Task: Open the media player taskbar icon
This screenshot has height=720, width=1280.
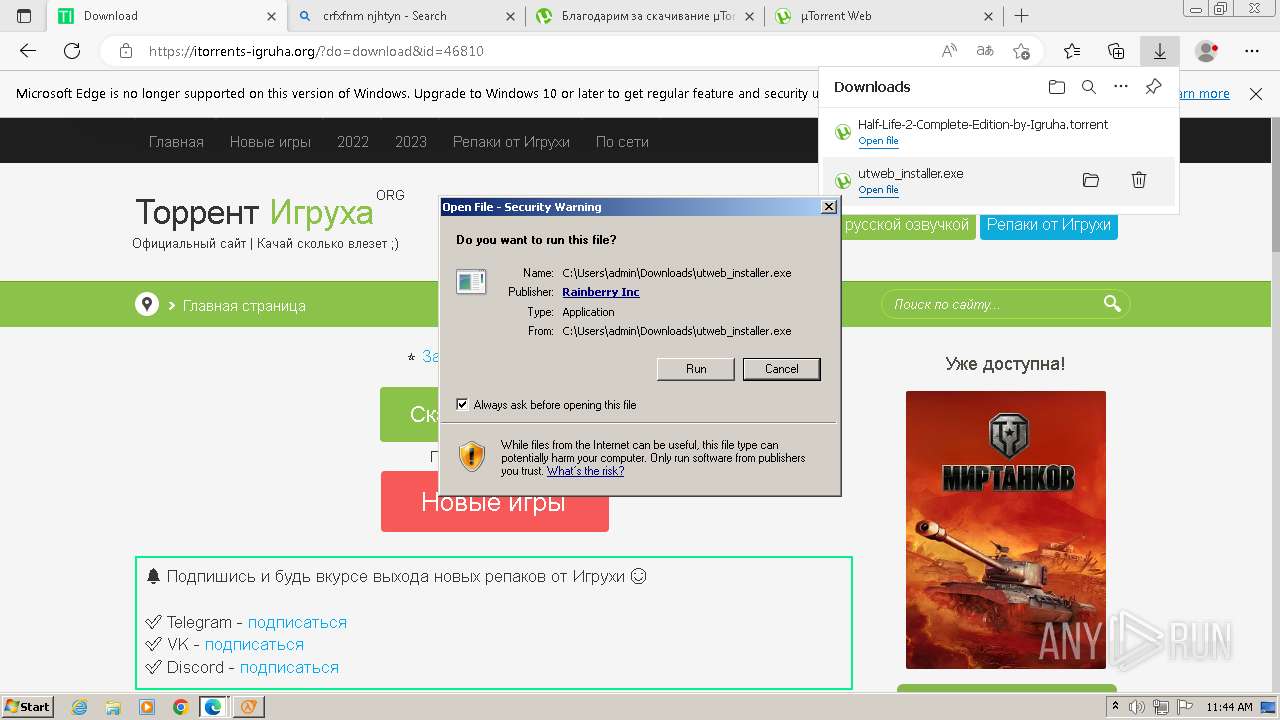Action: pos(147,707)
